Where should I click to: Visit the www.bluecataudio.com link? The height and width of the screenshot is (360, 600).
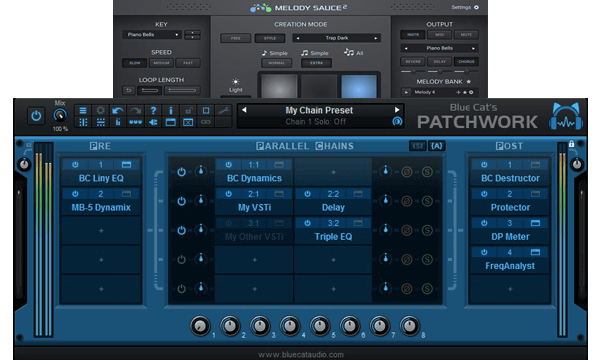pyautogui.click(x=301, y=355)
